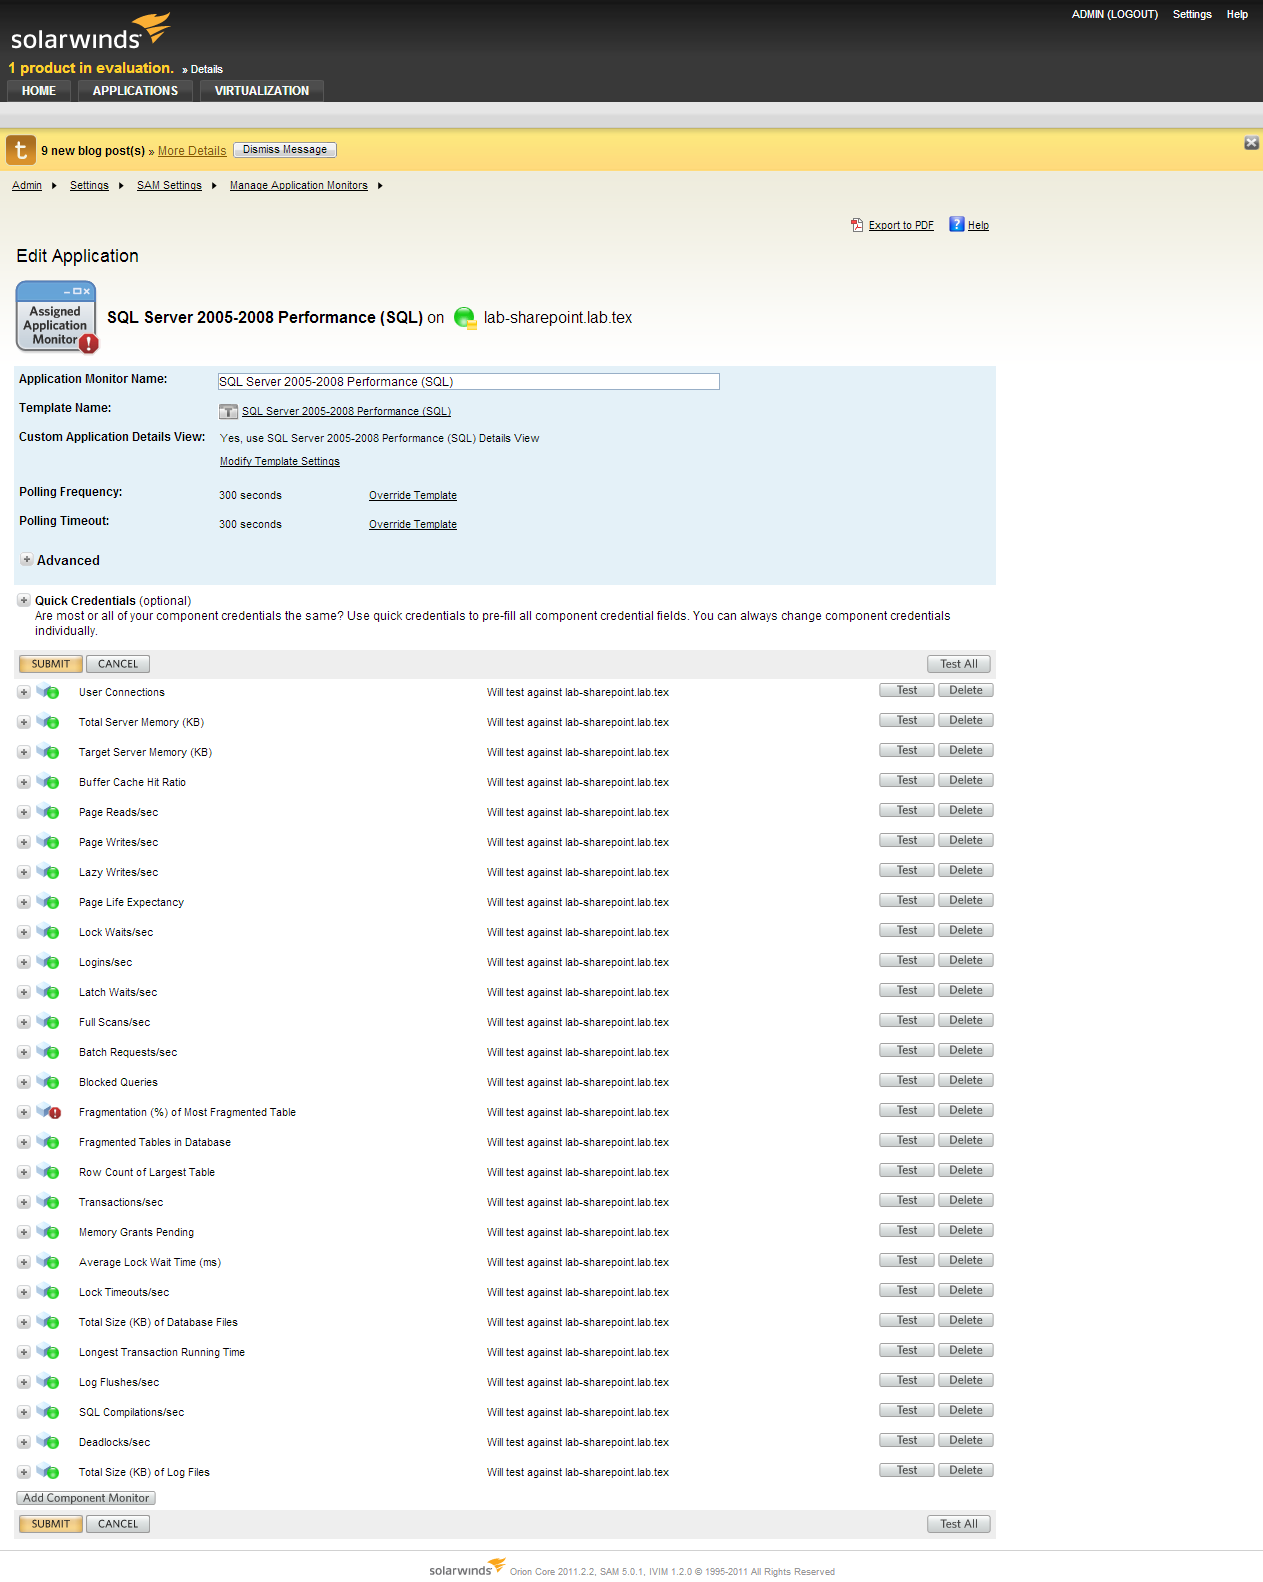The height and width of the screenshot is (1582, 1263).
Task: Expand the Target Server Memory (KB) component
Action: click(23, 752)
